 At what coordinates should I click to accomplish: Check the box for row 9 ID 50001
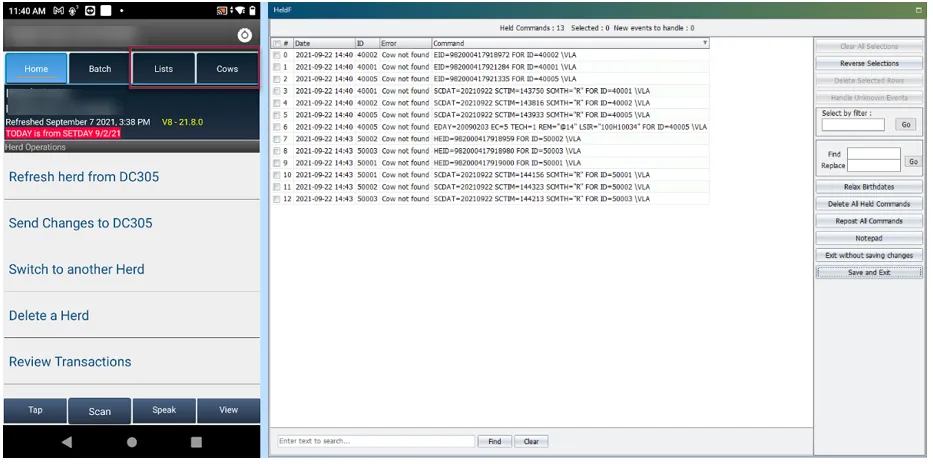pos(276,163)
